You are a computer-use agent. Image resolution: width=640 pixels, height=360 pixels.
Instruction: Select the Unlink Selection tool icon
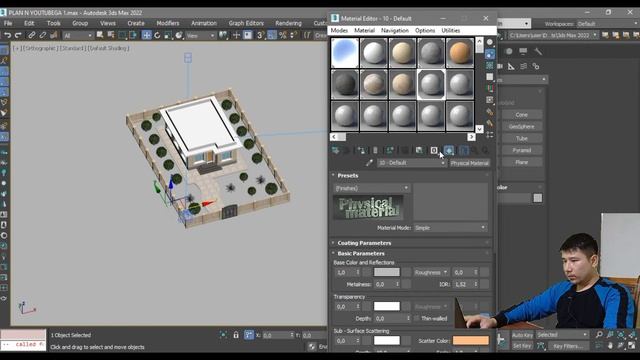(x=42, y=36)
